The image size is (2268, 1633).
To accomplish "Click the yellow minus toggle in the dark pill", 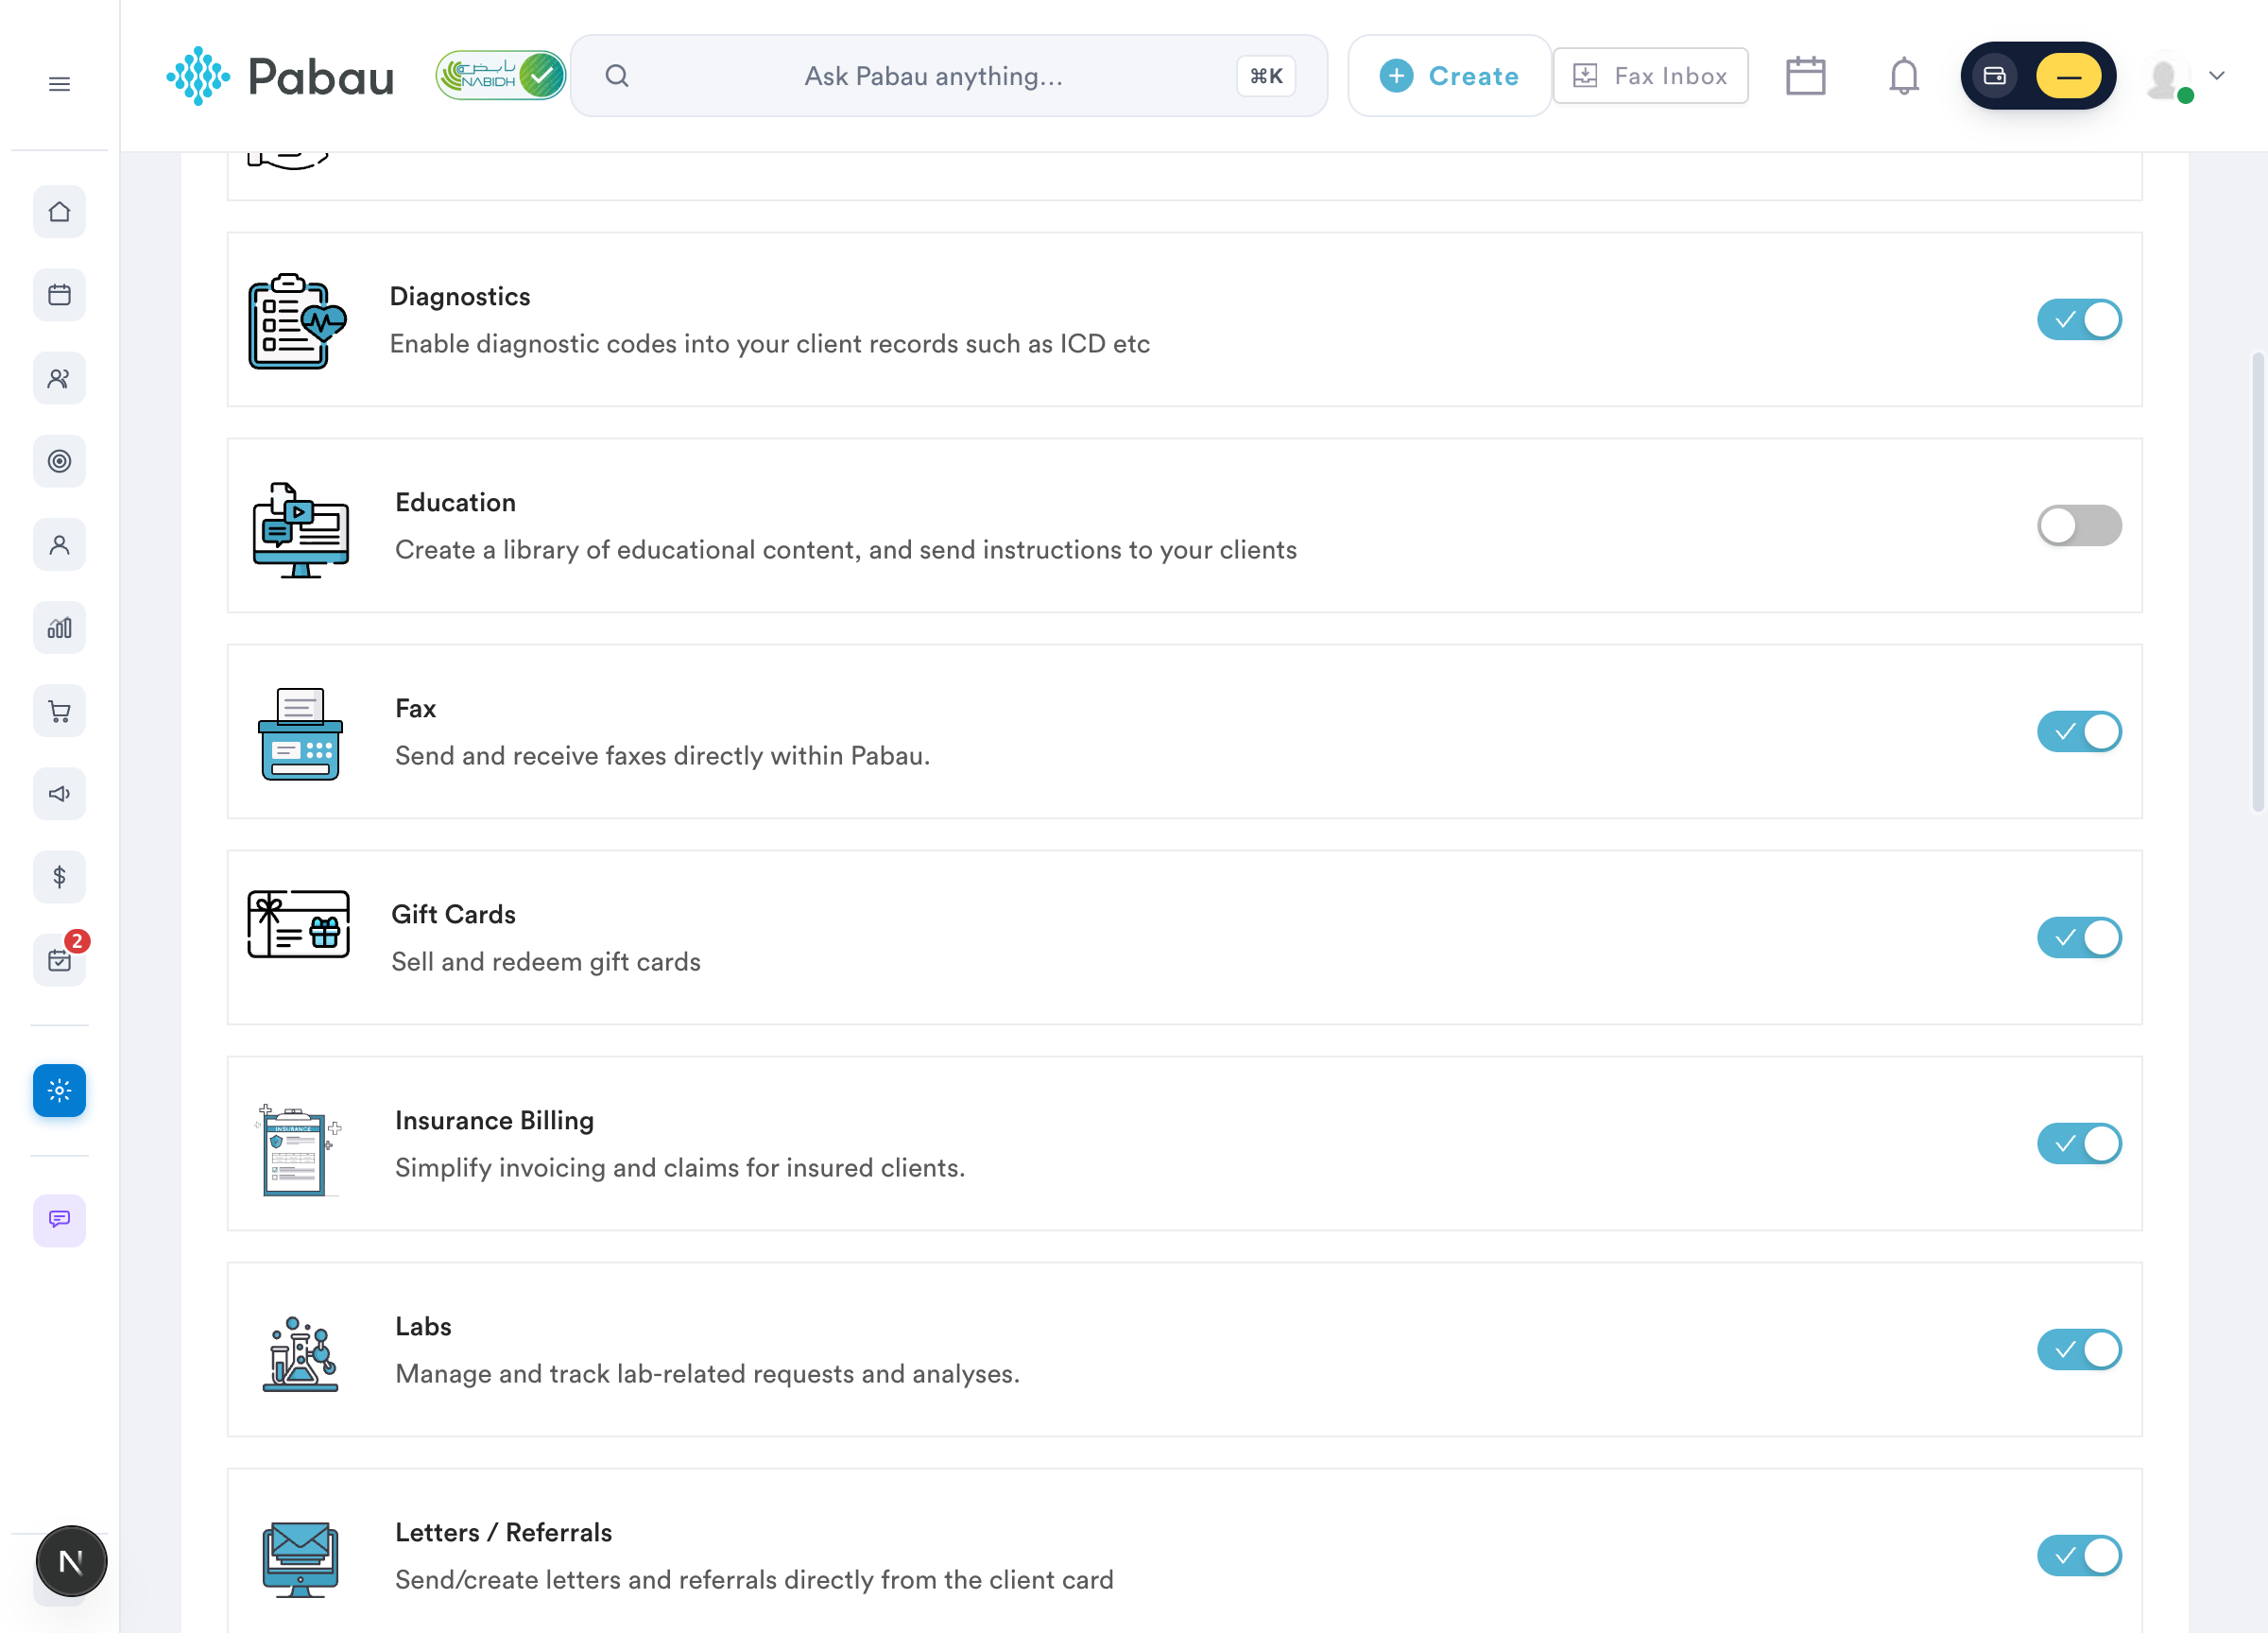I will click(2068, 76).
